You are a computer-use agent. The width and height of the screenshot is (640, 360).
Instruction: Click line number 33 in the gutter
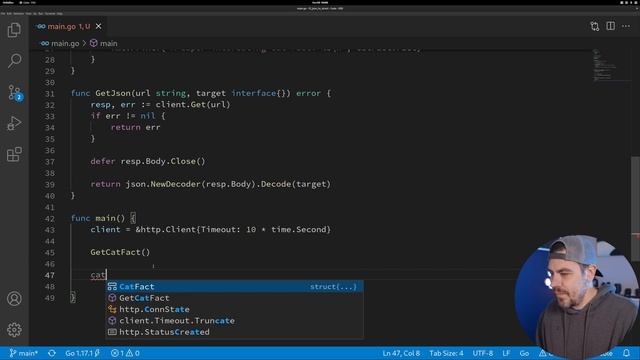pos(50,116)
